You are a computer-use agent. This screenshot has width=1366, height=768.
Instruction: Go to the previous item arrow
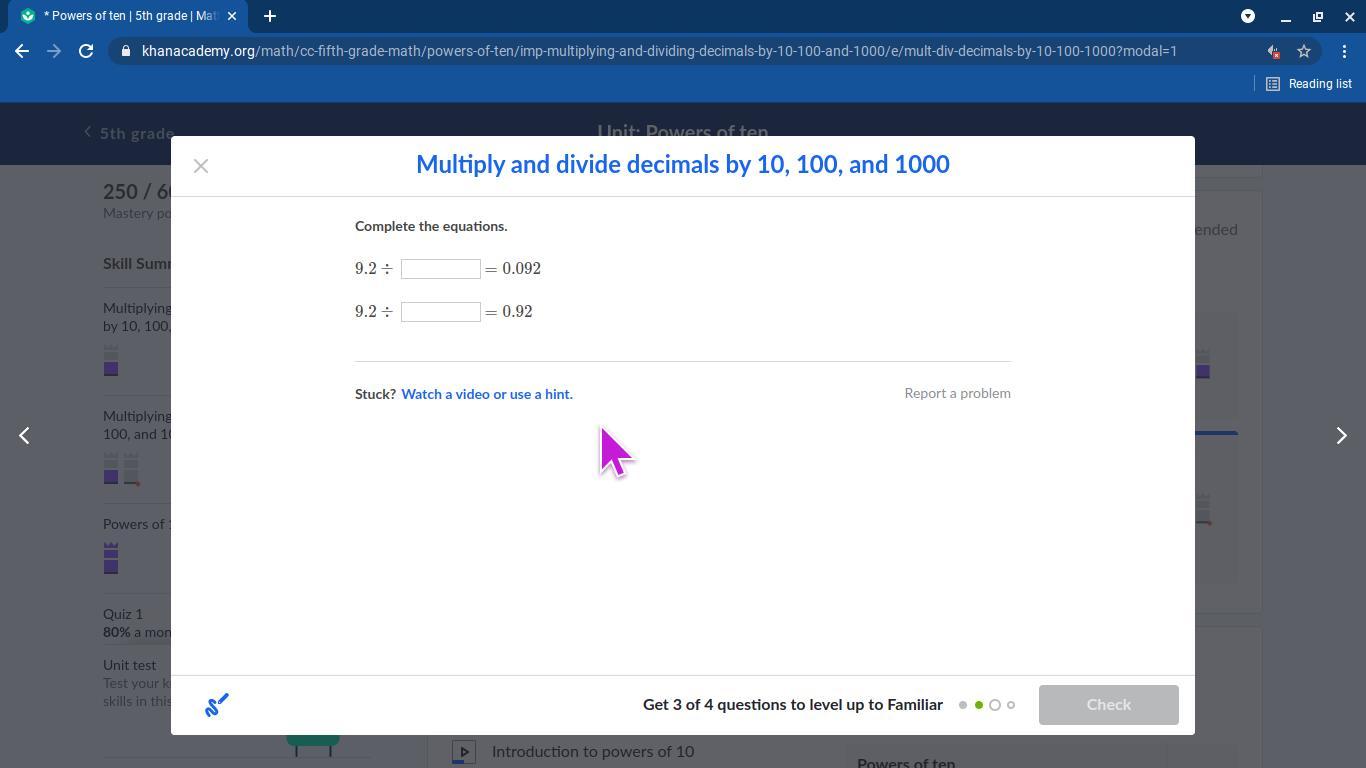pos(24,436)
